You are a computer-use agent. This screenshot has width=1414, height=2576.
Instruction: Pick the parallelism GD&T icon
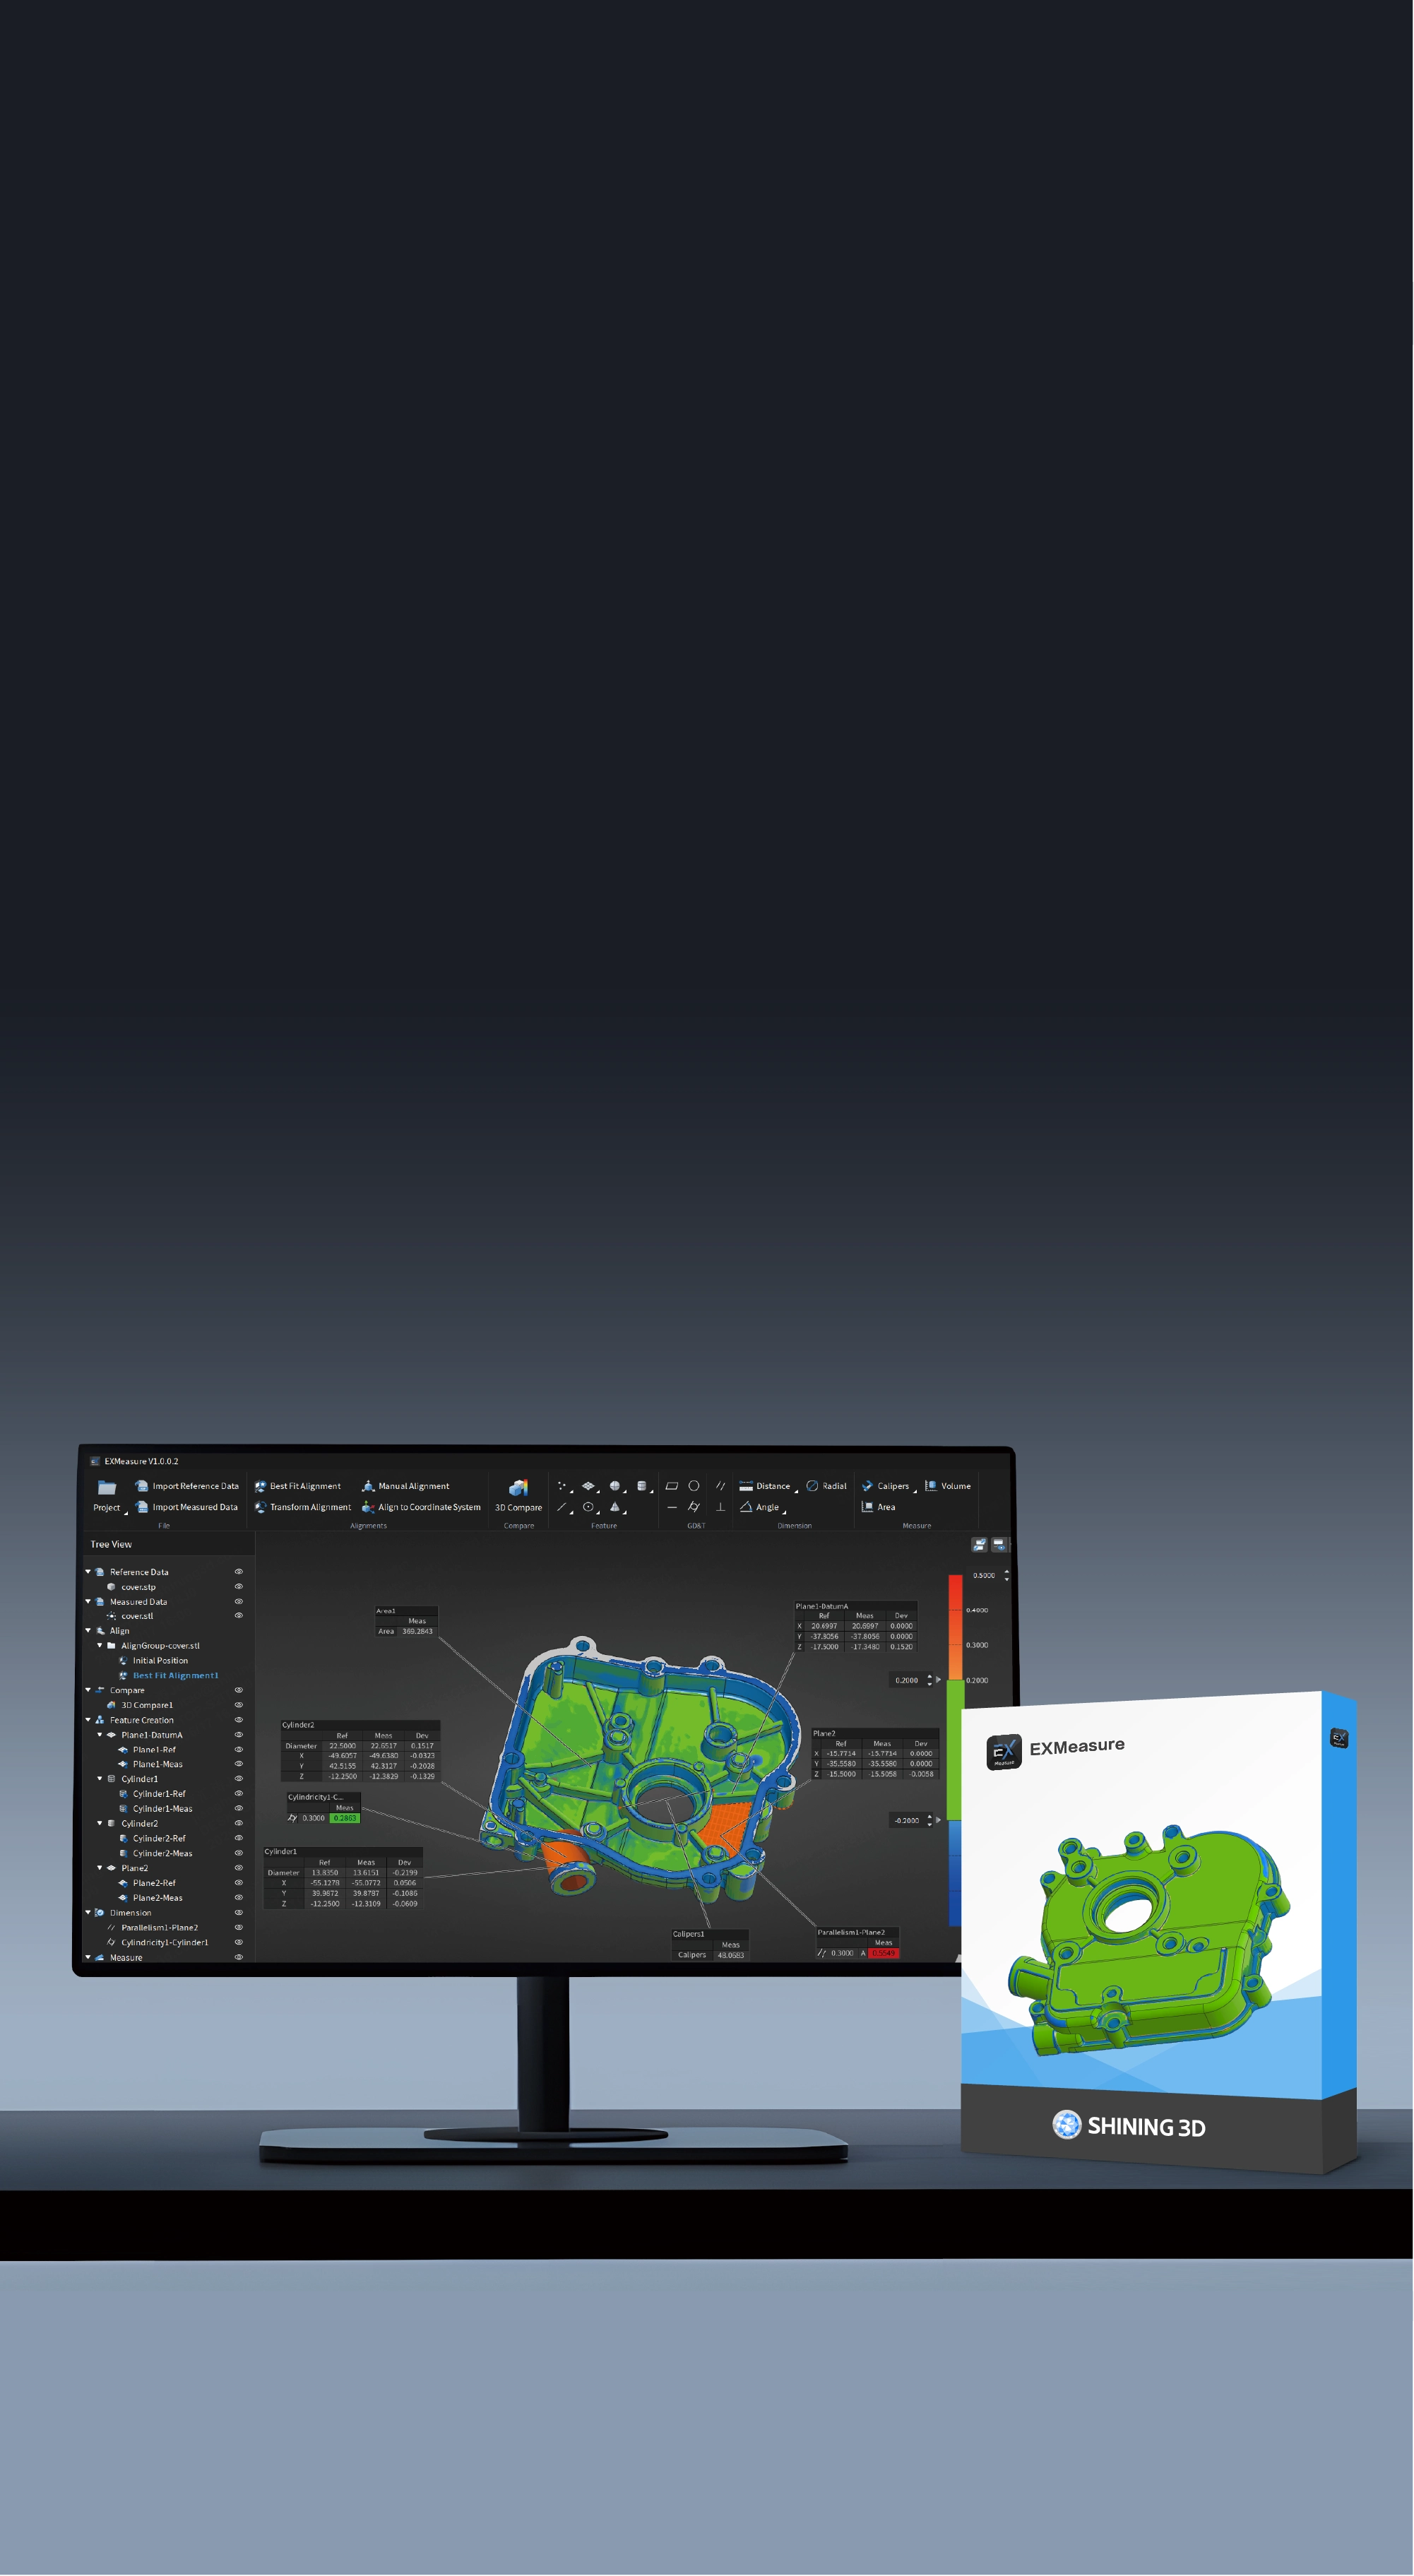(720, 1486)
